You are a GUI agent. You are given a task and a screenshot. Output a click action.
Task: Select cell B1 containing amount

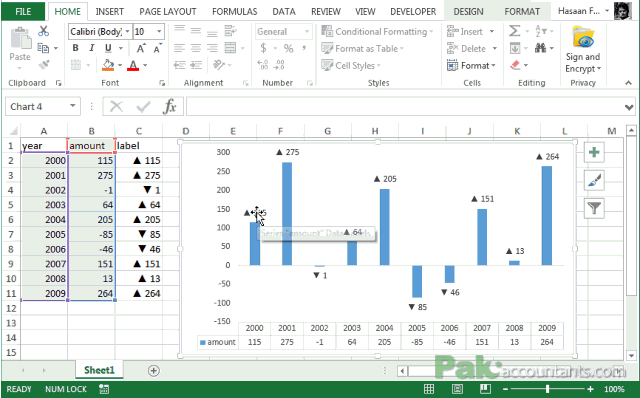pos(91,146)
